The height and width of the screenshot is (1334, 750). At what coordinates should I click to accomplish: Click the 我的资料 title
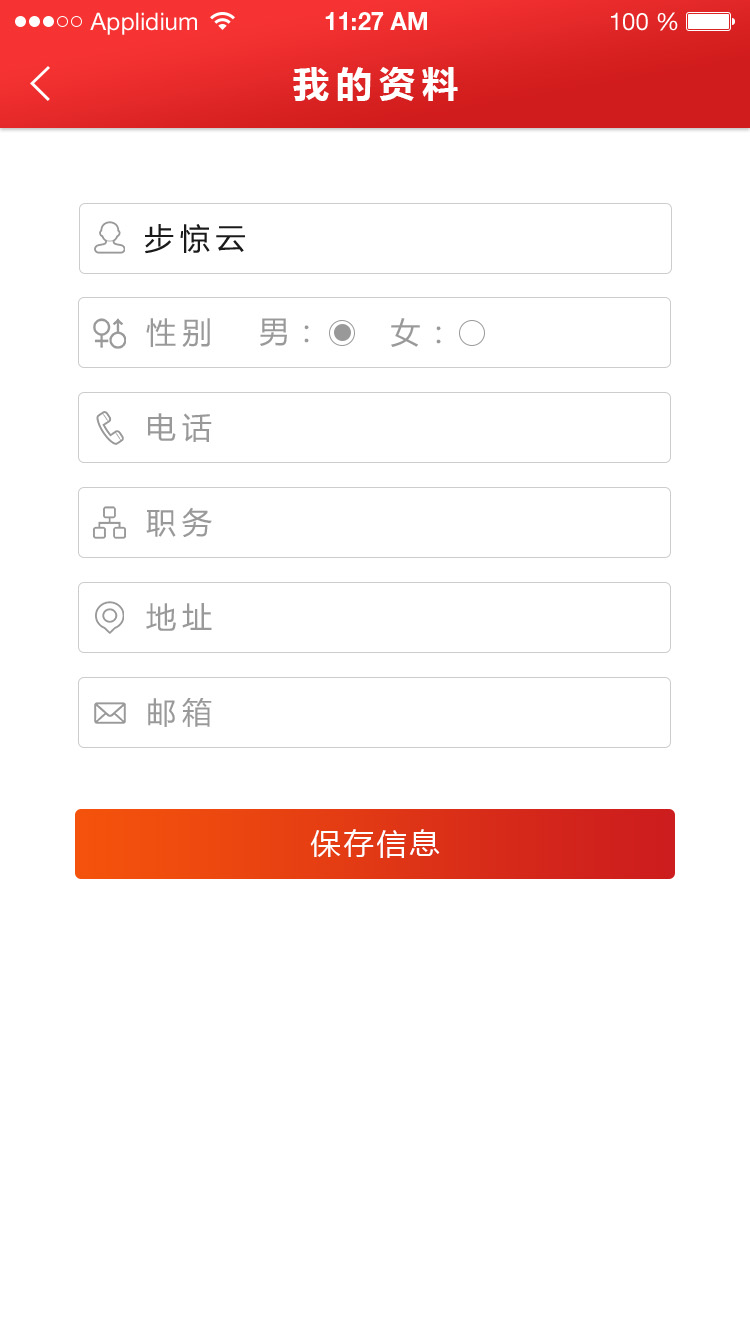tap(375, 86)
